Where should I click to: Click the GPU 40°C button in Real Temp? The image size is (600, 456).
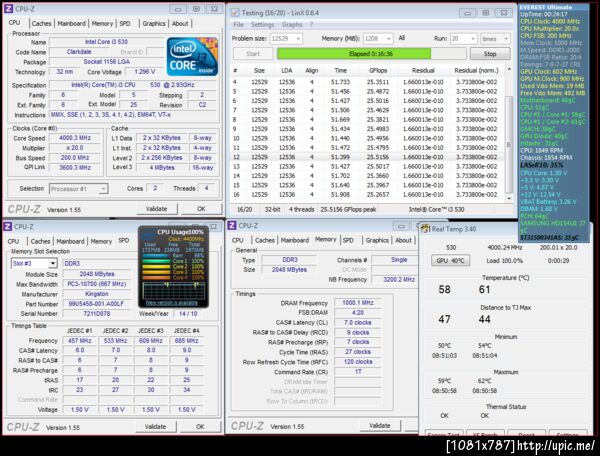coord(450,261)
